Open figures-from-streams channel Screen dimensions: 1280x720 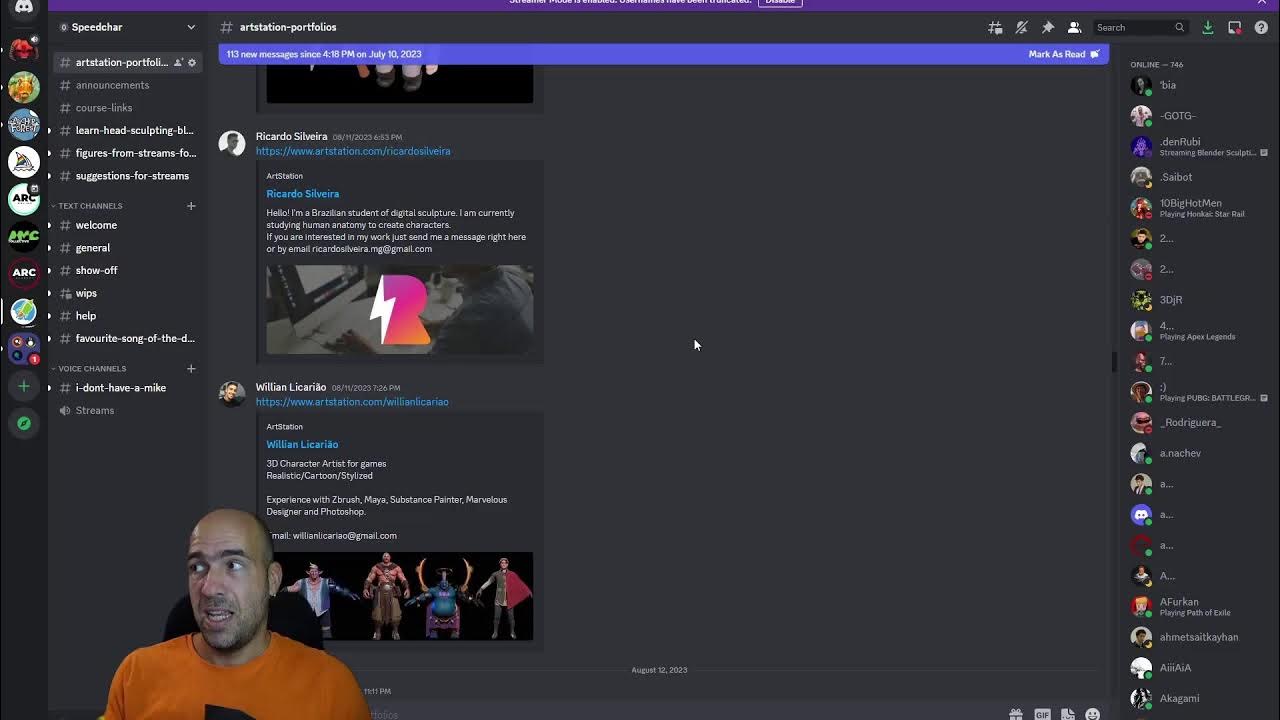point(126,153)
